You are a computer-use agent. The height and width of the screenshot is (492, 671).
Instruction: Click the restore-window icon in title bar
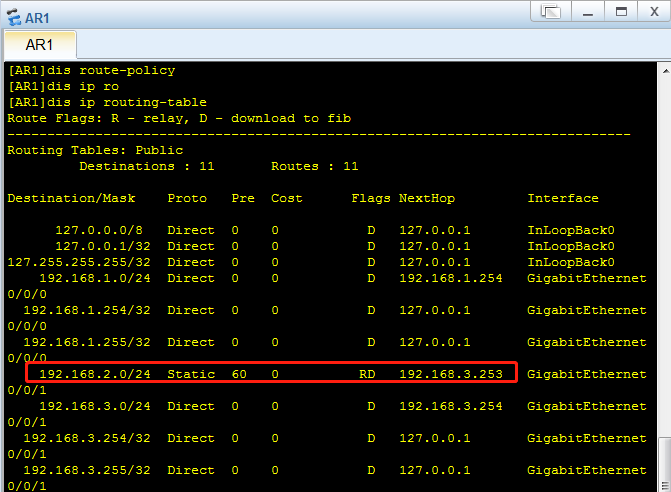551,11
